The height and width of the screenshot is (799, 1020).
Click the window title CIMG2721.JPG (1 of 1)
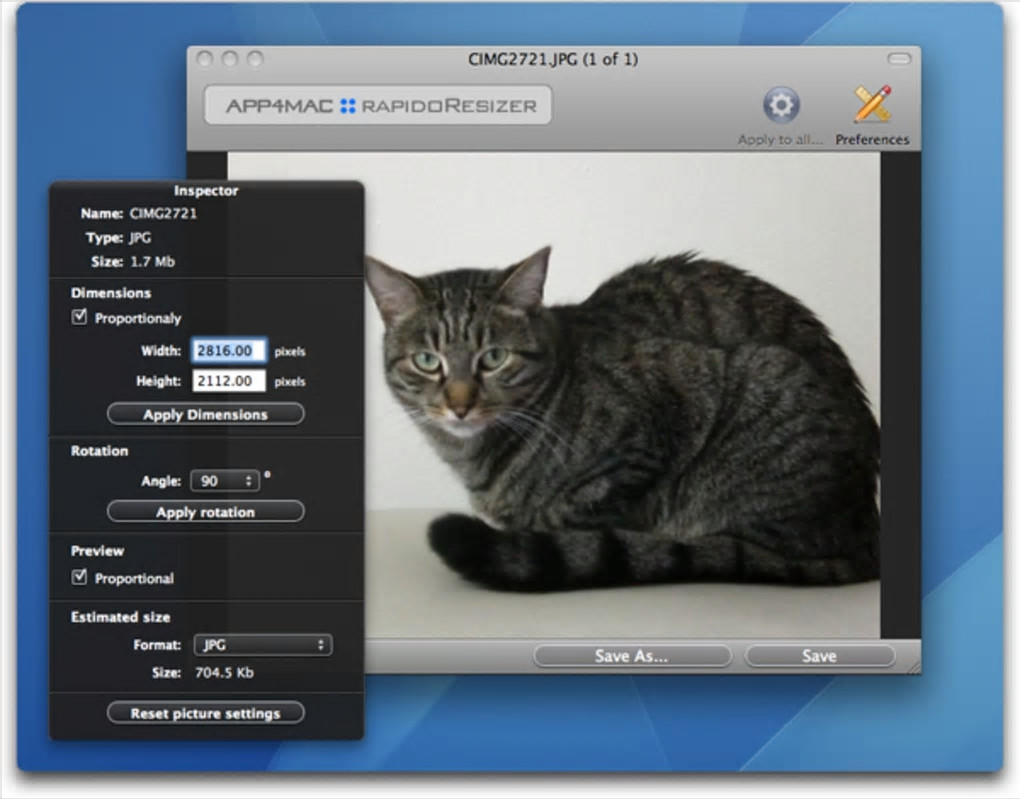(x=553, y=59)
